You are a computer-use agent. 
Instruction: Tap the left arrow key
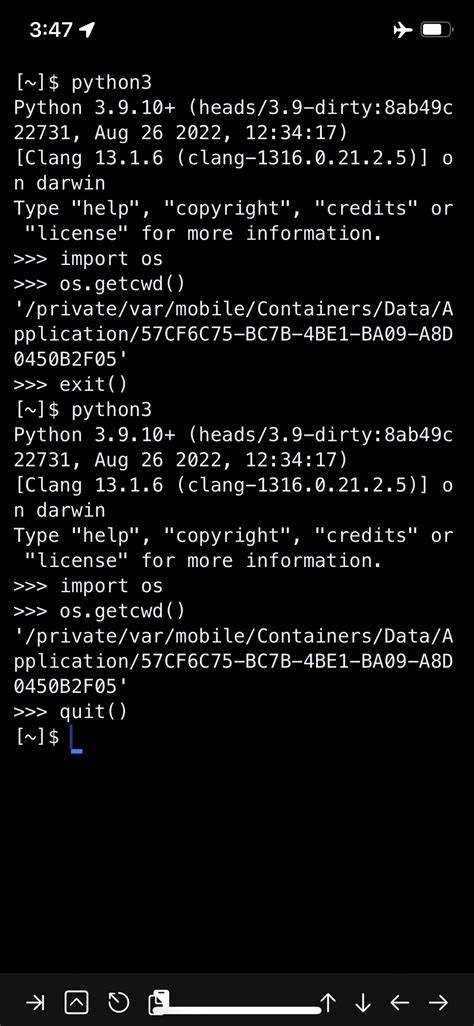(x=399, y=1002)
